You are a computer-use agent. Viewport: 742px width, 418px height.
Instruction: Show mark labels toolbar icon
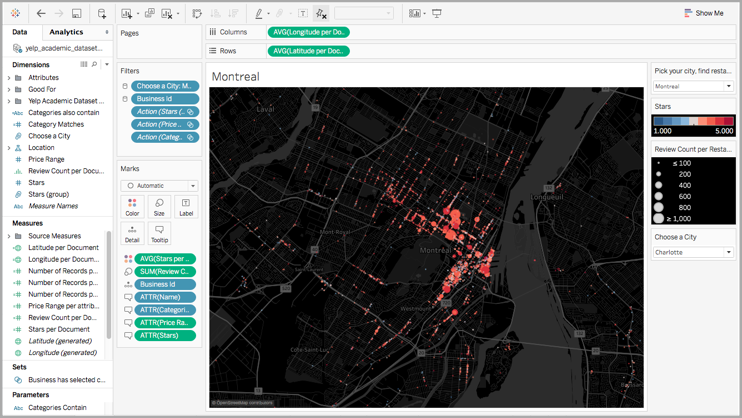(303, 13)
